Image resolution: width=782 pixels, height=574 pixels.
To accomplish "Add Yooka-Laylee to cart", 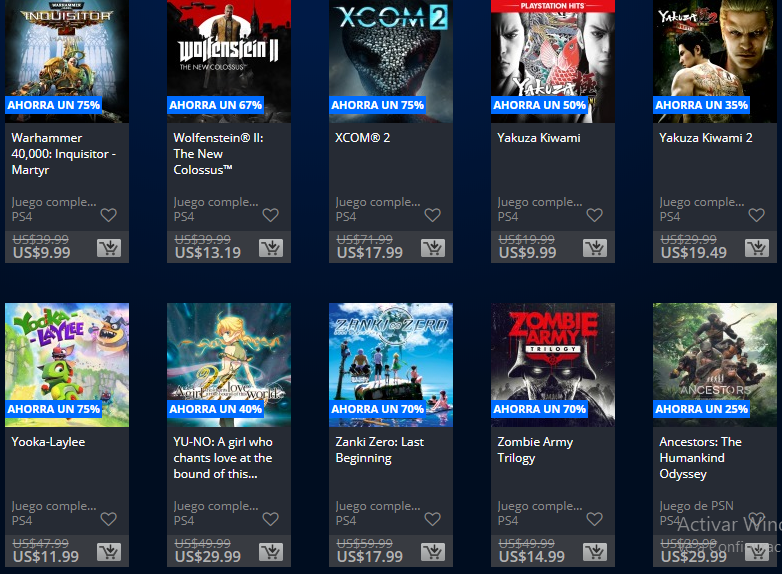I will [109, 552].
